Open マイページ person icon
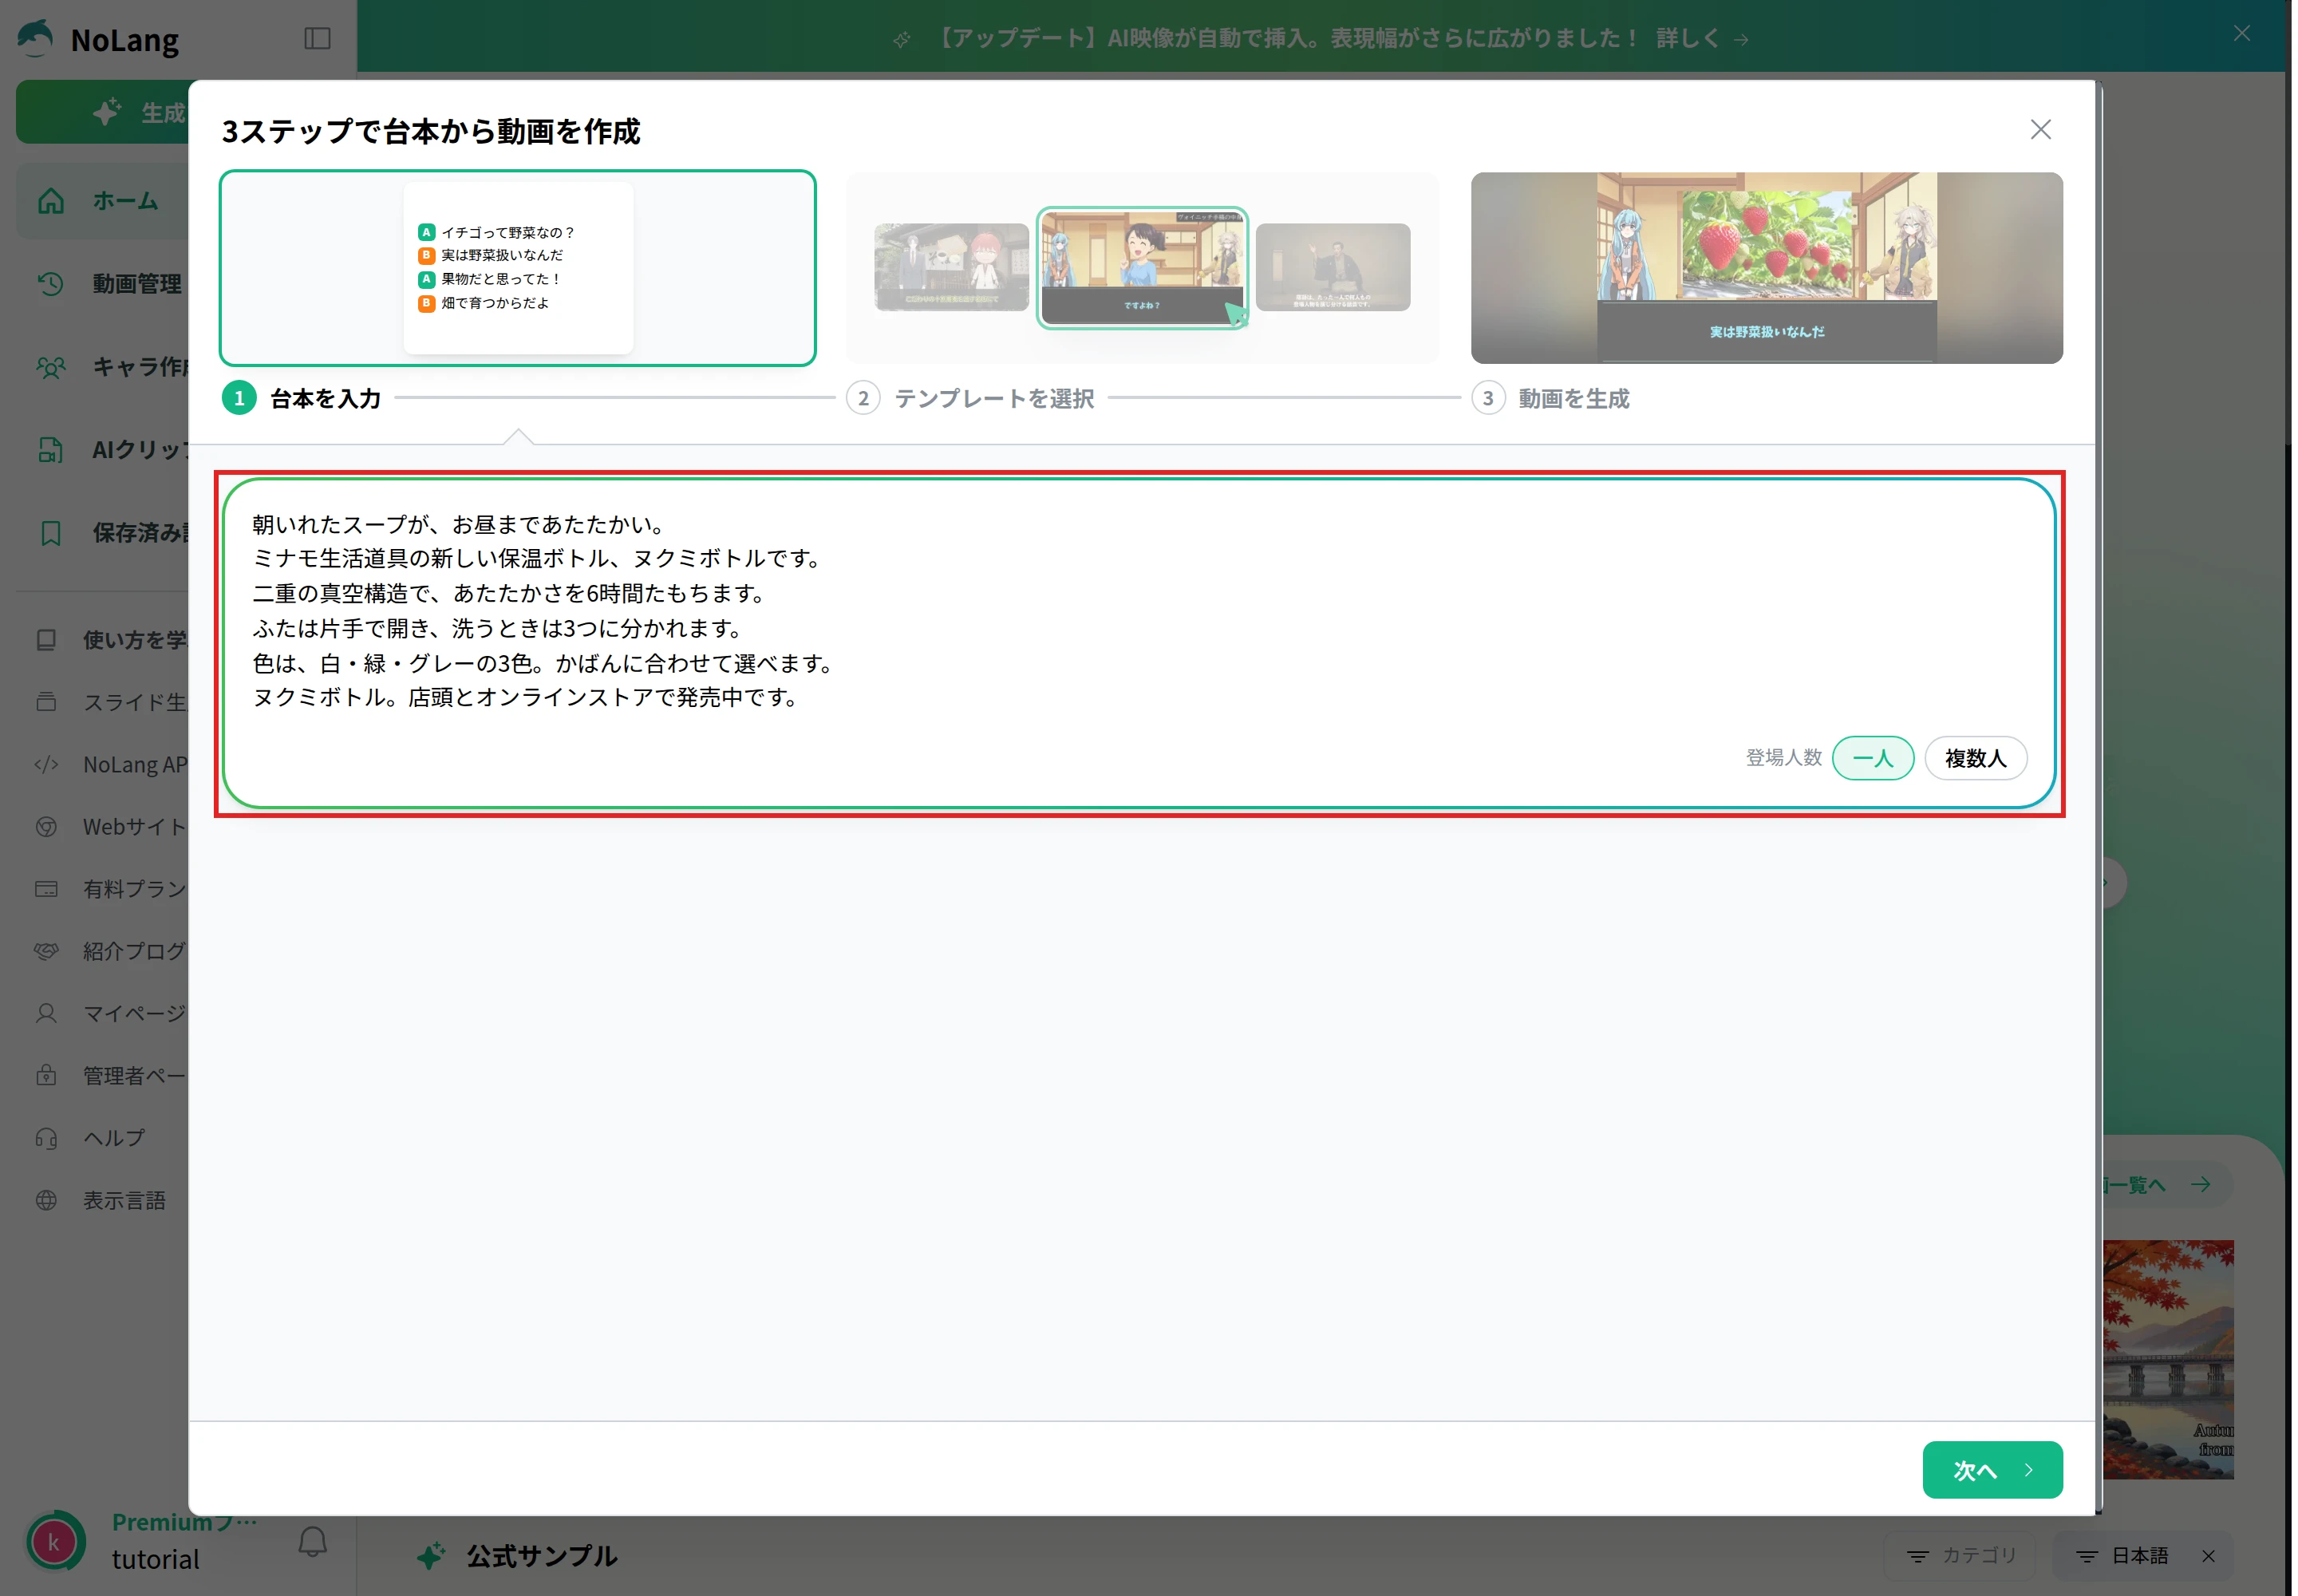This screenshot has width=2298, height=1596. click(x=47, y=1013)
